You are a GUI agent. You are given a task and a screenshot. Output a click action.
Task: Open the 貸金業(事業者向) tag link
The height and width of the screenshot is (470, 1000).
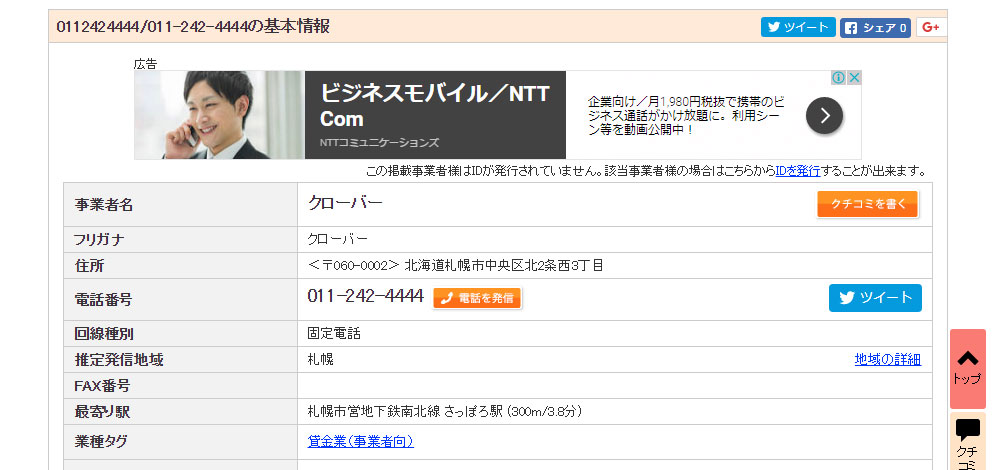pos(360,441)
